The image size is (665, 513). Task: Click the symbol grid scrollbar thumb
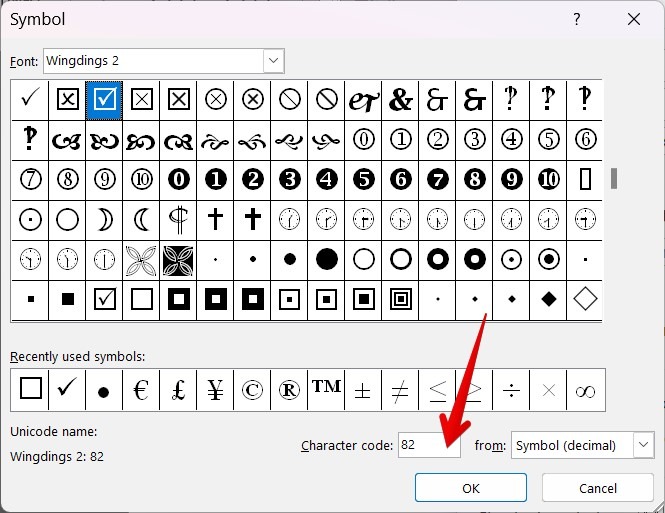[x=614, y=178]
